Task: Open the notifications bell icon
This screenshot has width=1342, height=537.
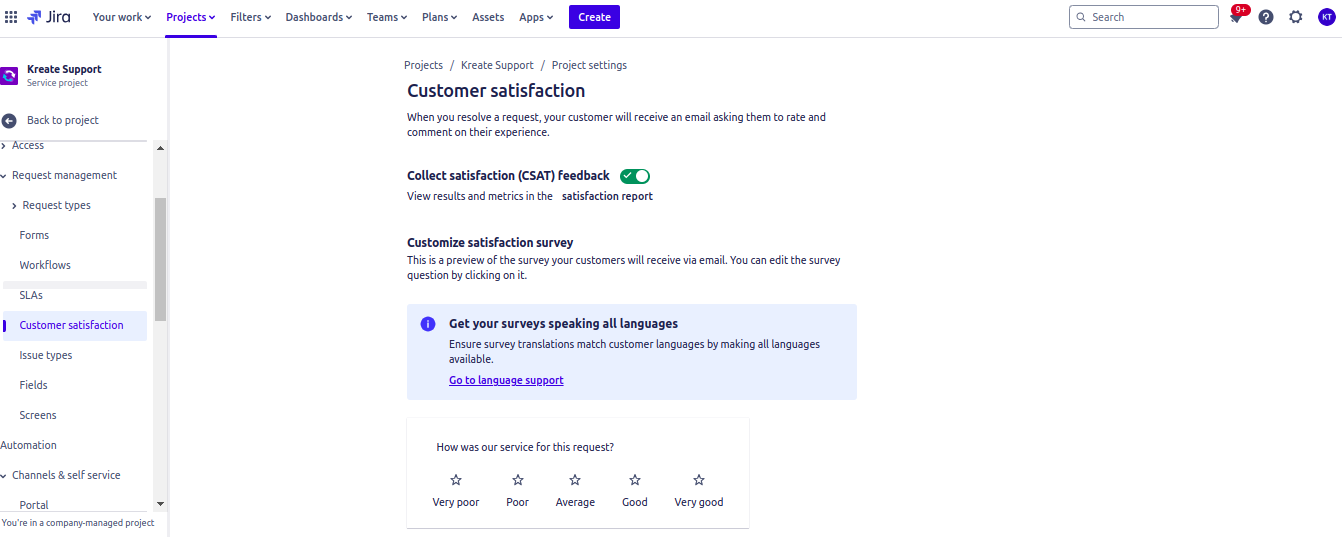Action: (1236, 17)
